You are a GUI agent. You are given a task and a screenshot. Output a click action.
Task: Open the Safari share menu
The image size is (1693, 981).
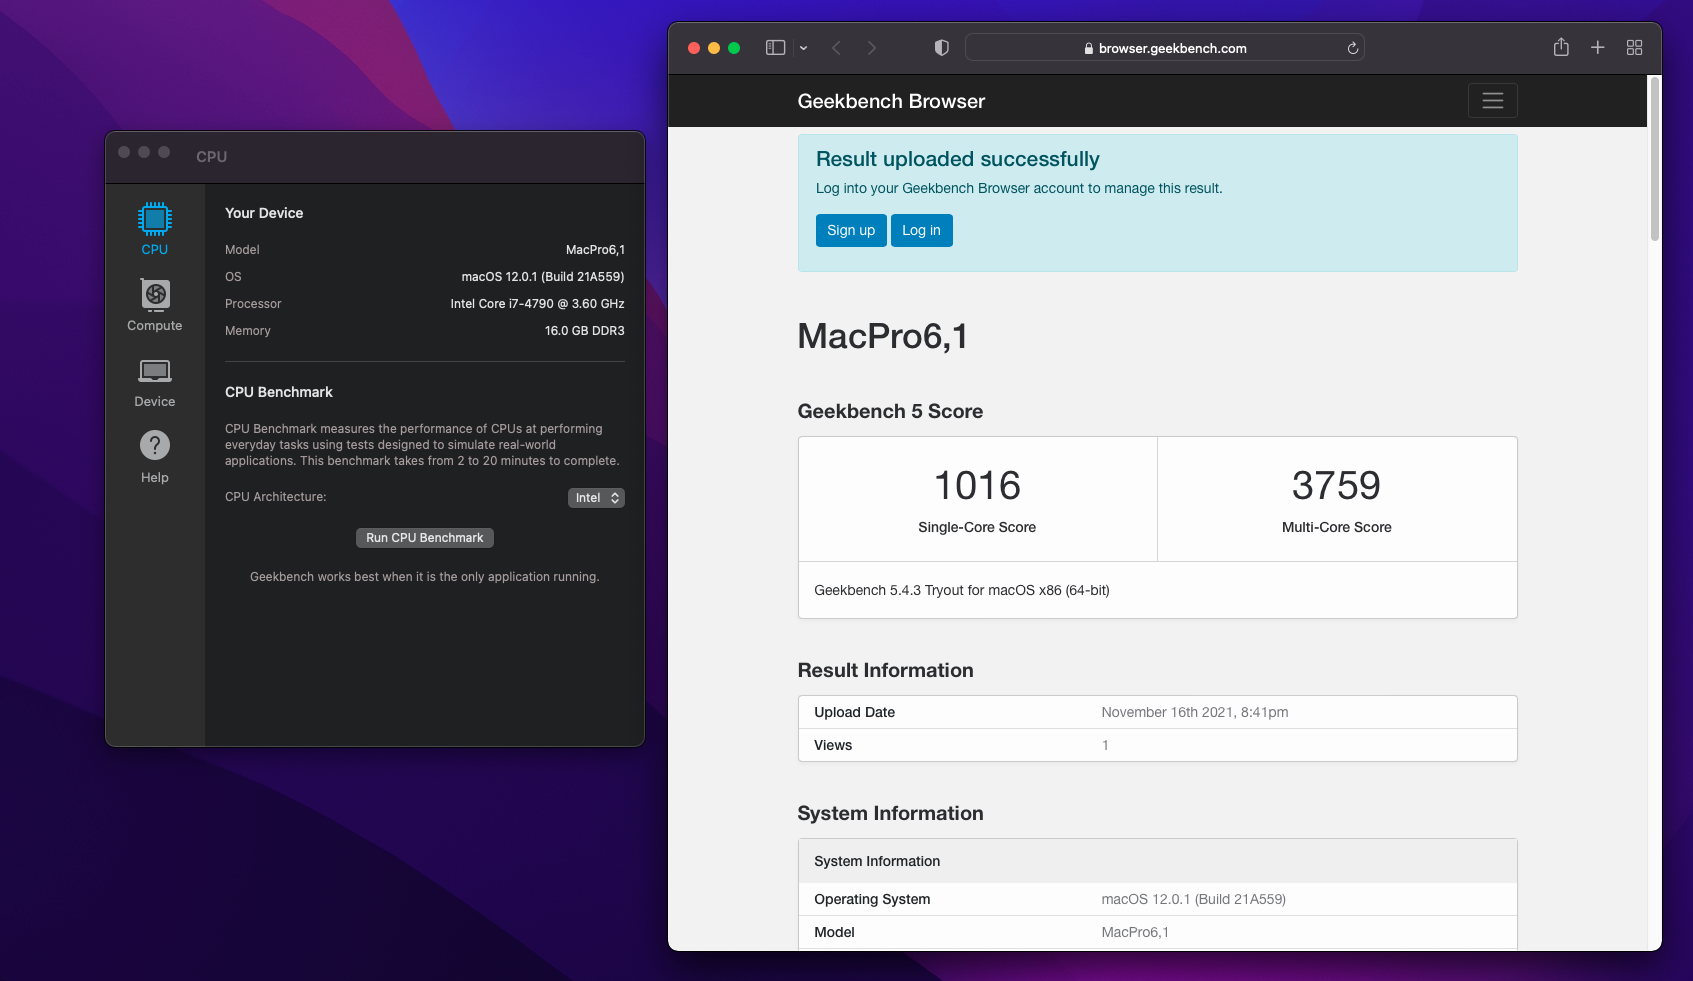[x=1561, y=47]
